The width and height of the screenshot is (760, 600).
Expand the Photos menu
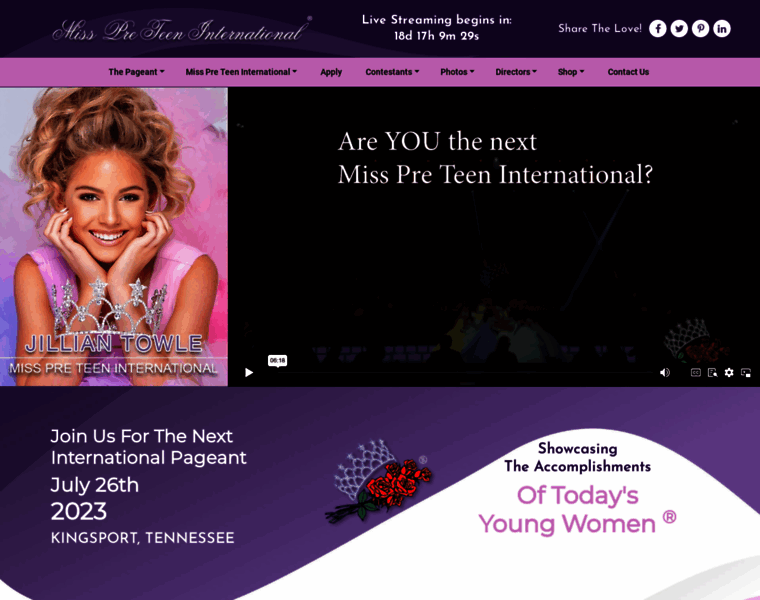click(457, 72)
